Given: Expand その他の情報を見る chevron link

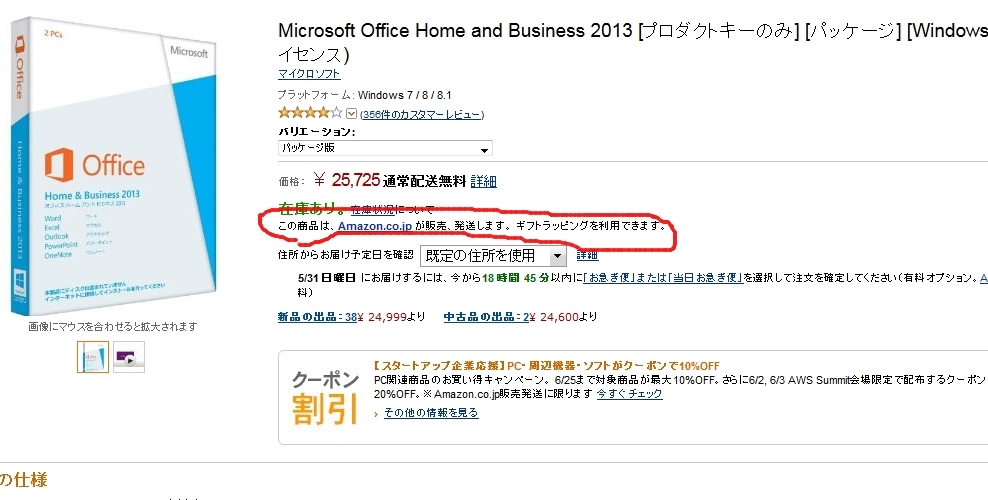Looking at the screenshot, I should [x=427, y=413].
